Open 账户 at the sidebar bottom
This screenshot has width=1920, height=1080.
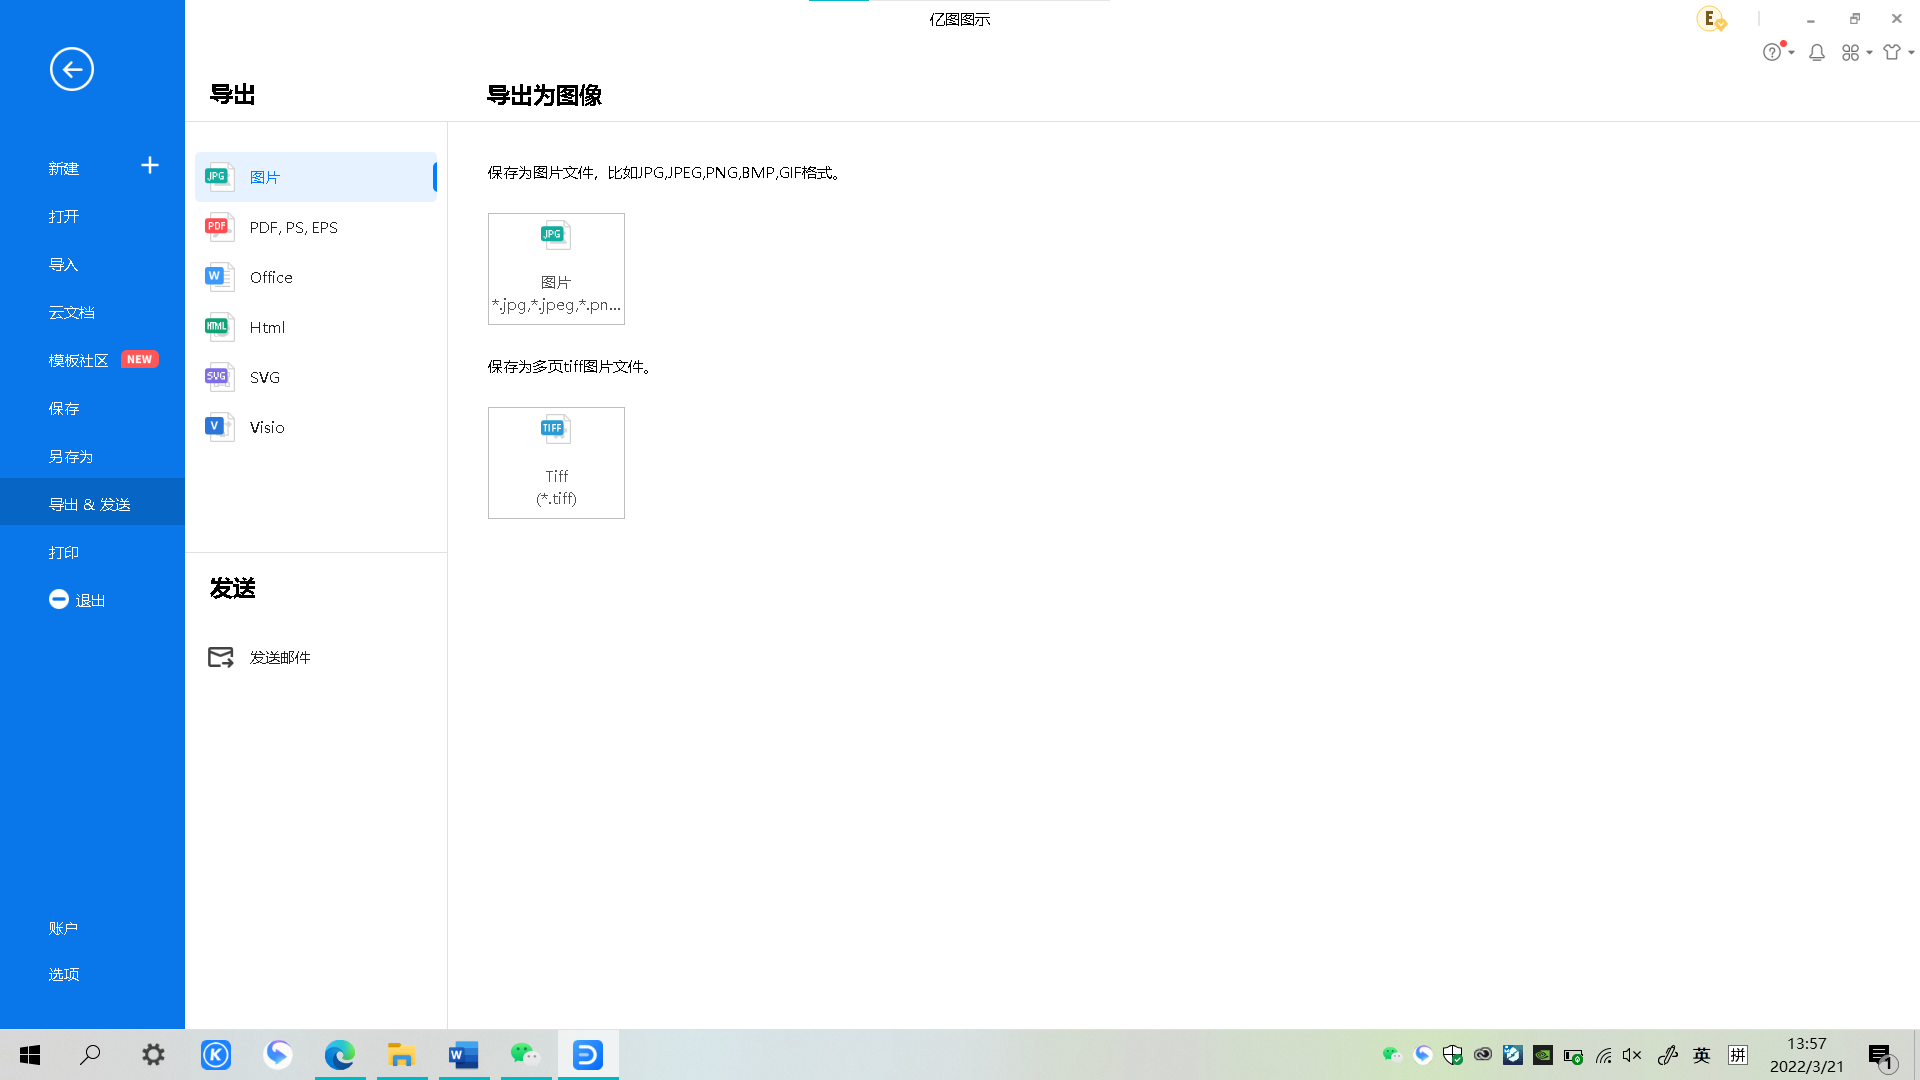coord(64,928)
